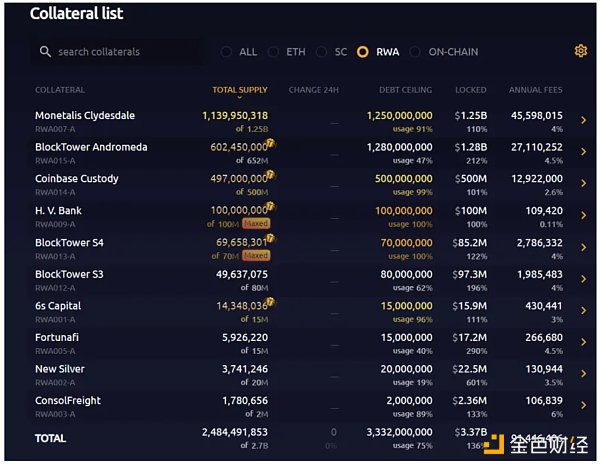Viewport: 600px width, 466px height.
Task: Open the ConsolFreight collateral name
Action: 68,401
